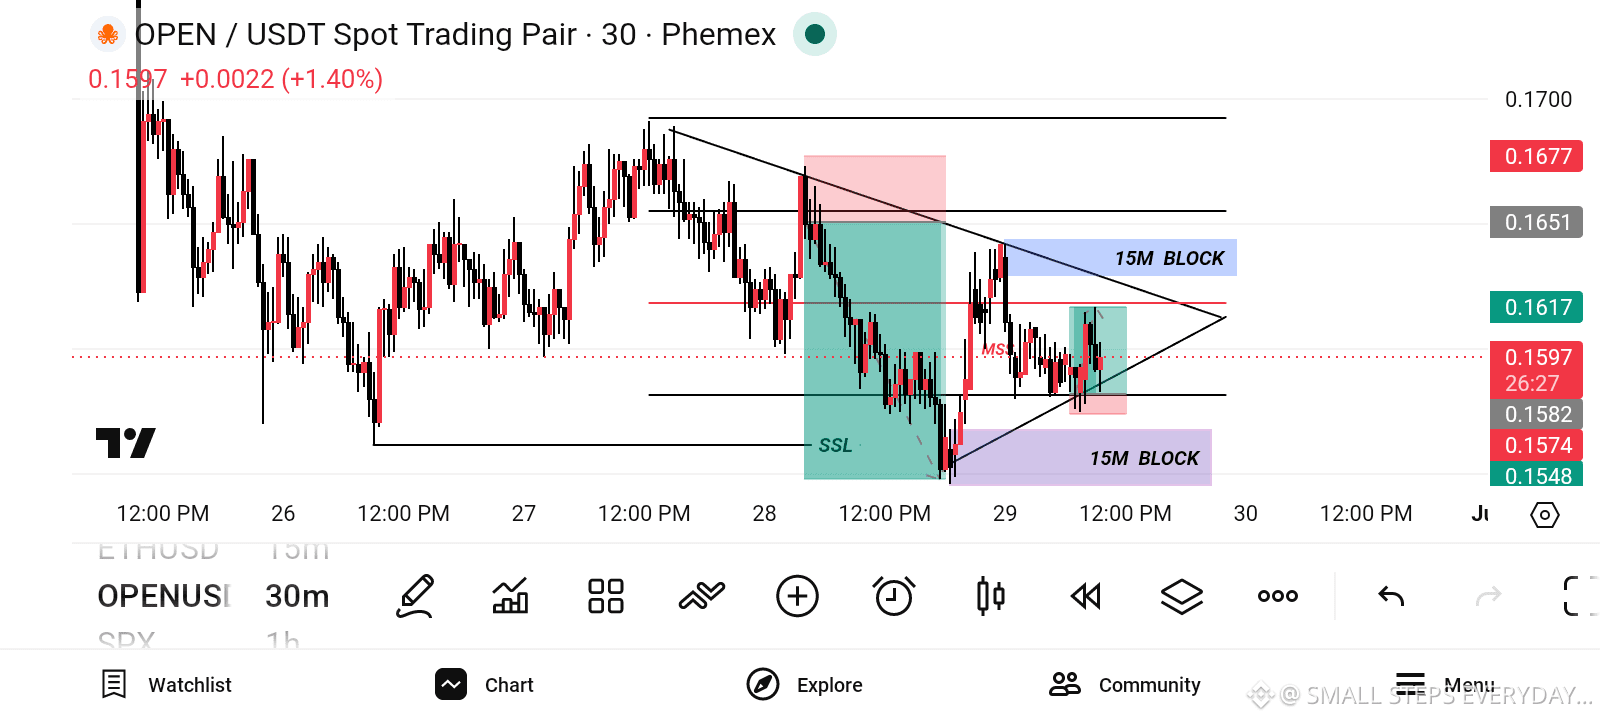
Task: Open chart settings hexagon icon
Action: click(1545, 515)
